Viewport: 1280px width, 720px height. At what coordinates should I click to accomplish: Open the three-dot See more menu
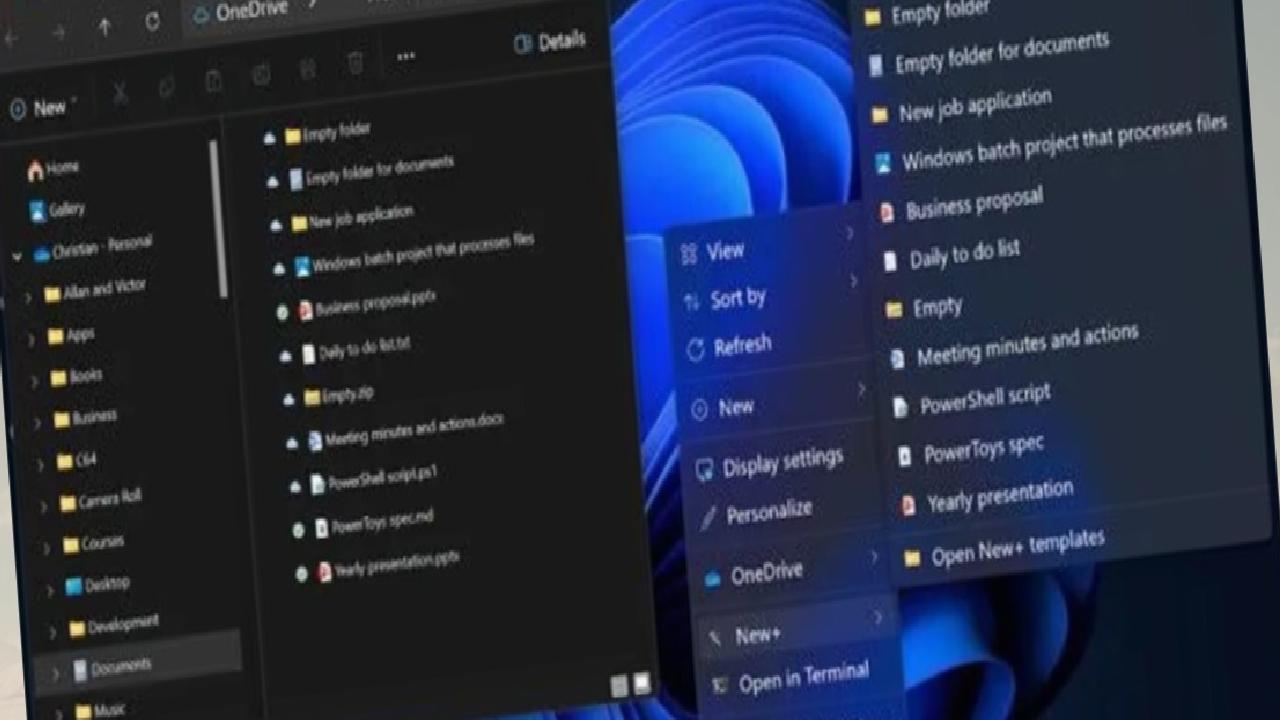406,57
